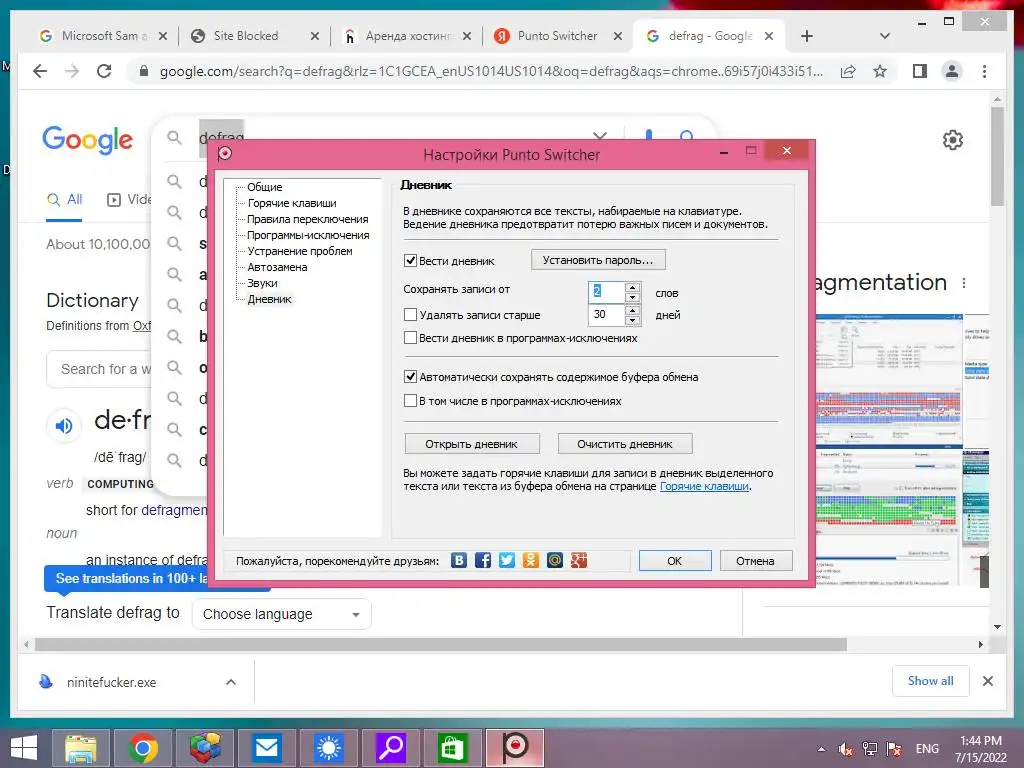Uncheck the "Вести дневник" checkbox
The height and width of the screenshot is (768, 1024).
(x=410, y=261)
